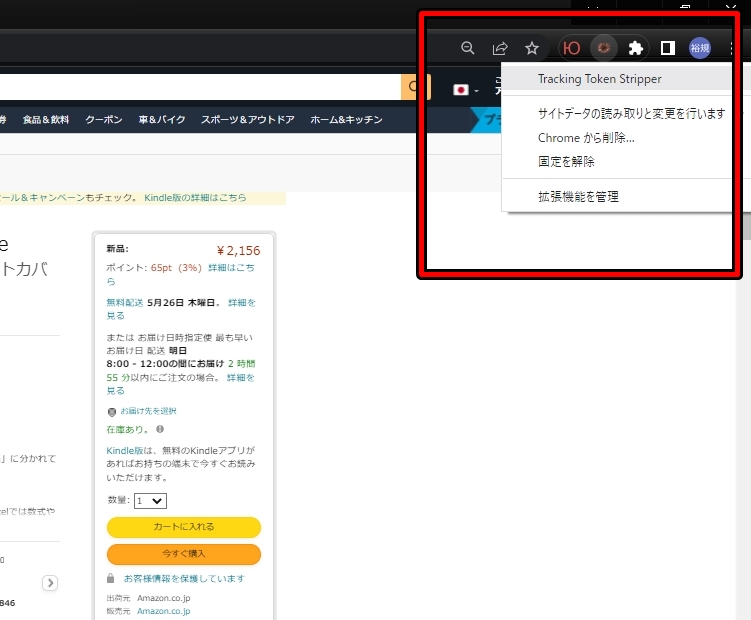Click the zoom magnifier icon in address bar
The height and width of the screenshot is (620, 751).
[467, 48]
